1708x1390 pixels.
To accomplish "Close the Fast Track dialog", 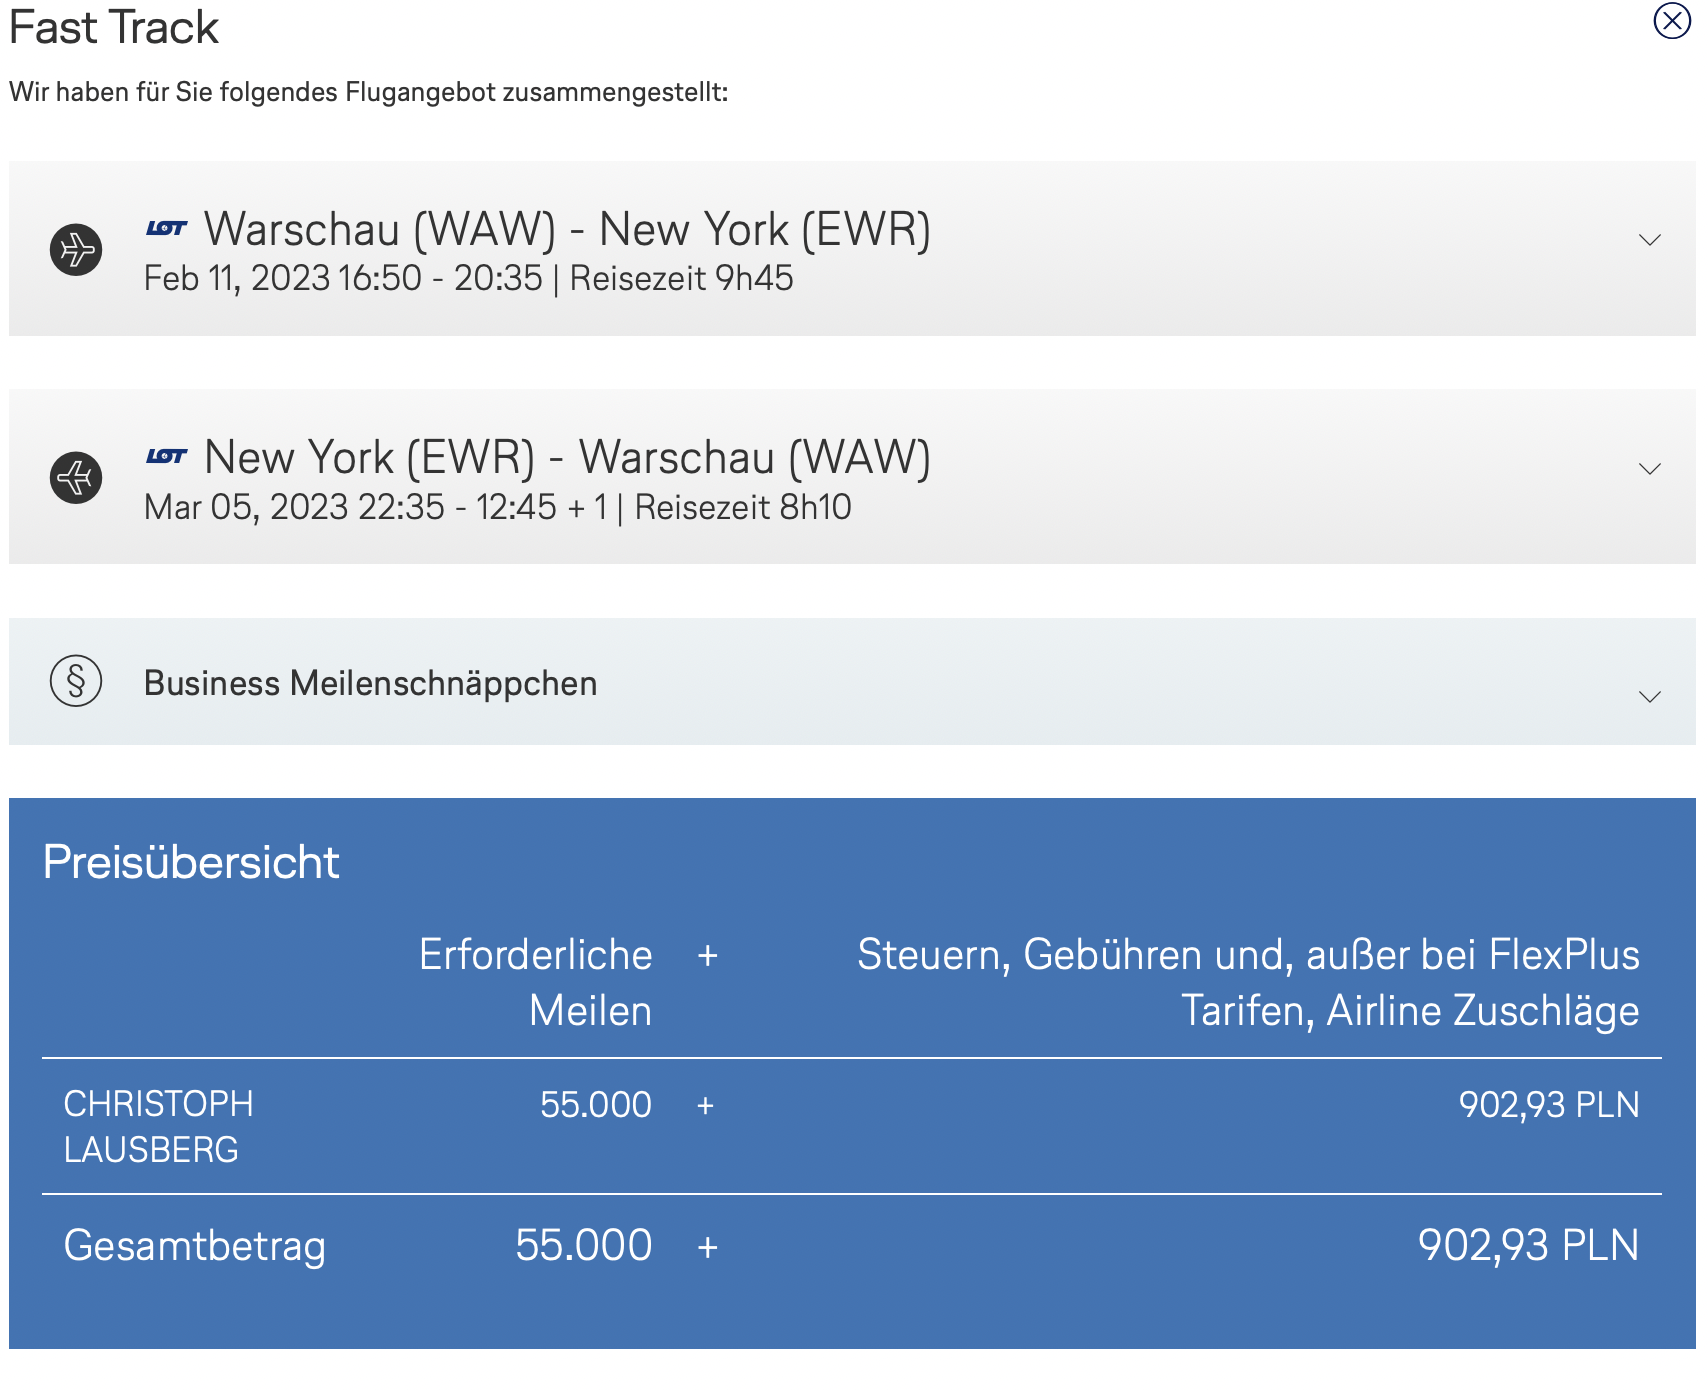I will 1671,20.
